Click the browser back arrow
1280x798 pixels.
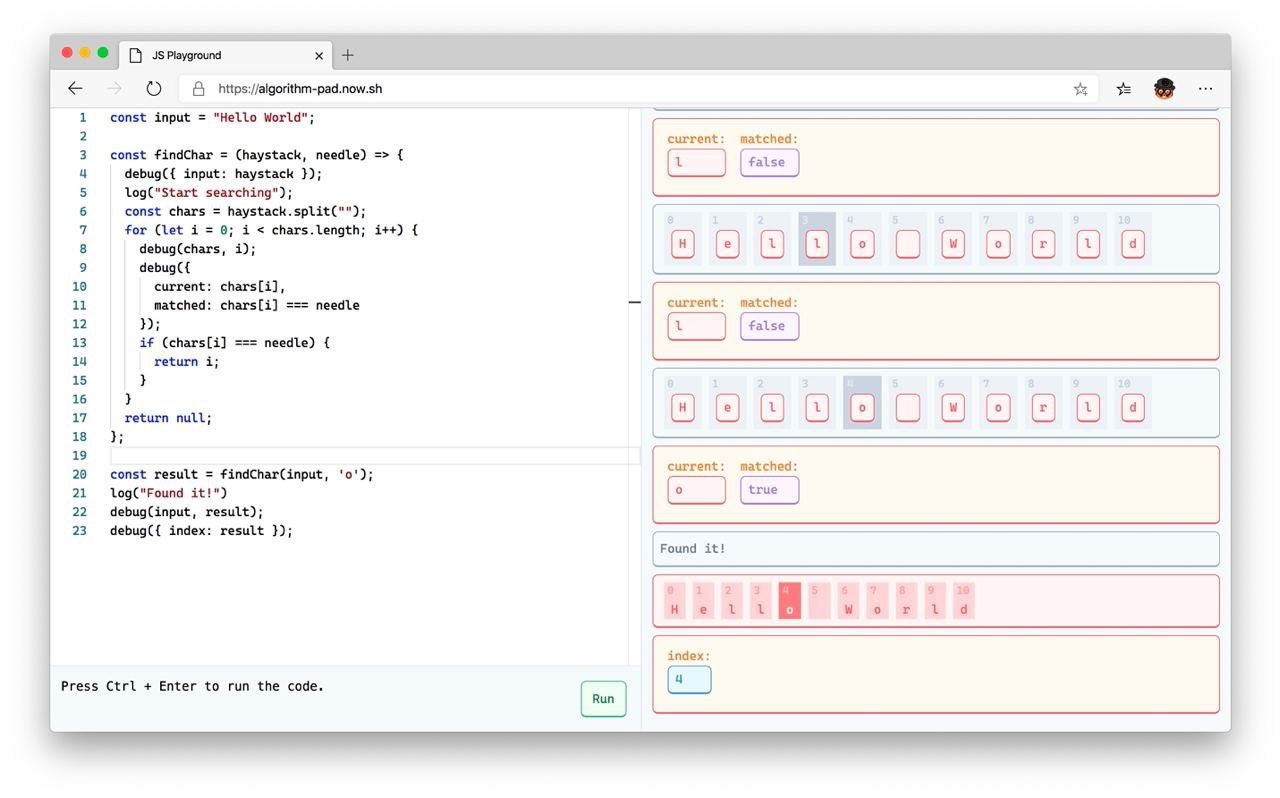click(x=75, y=89)
